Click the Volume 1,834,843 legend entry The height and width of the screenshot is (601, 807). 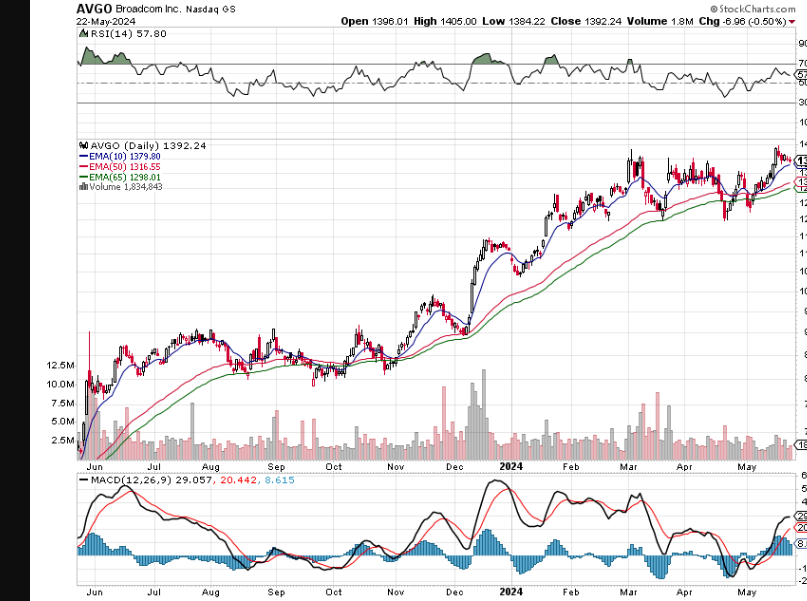tap(126, 187)
